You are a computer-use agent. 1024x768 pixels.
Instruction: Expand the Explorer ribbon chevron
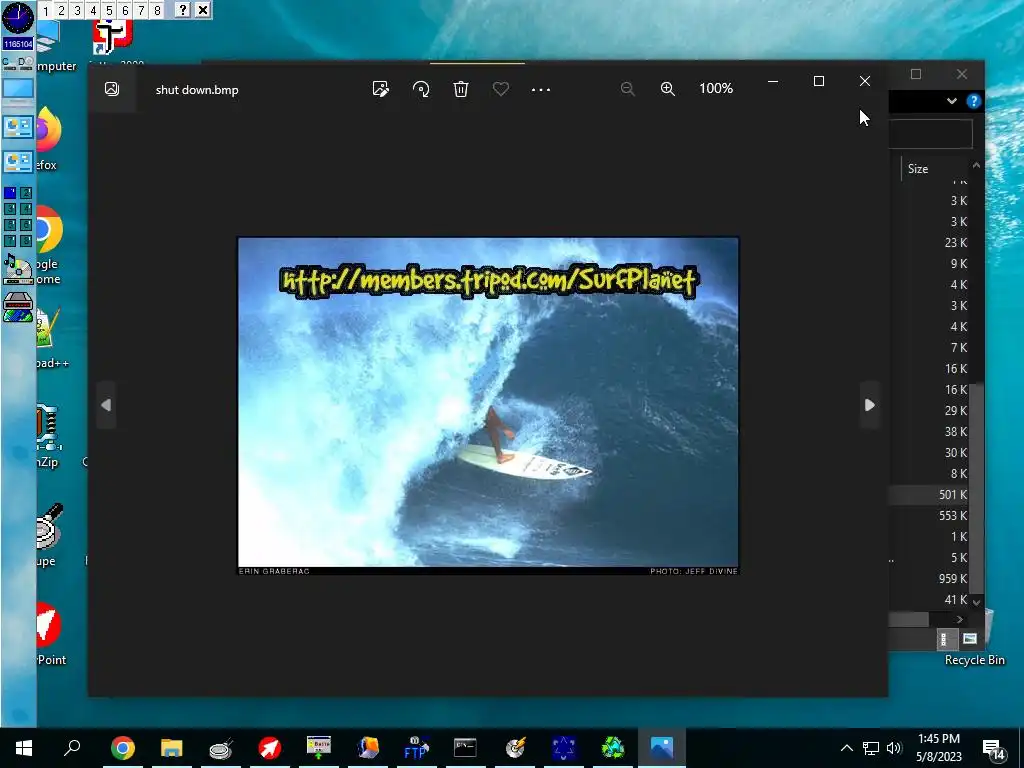(952, 101)
